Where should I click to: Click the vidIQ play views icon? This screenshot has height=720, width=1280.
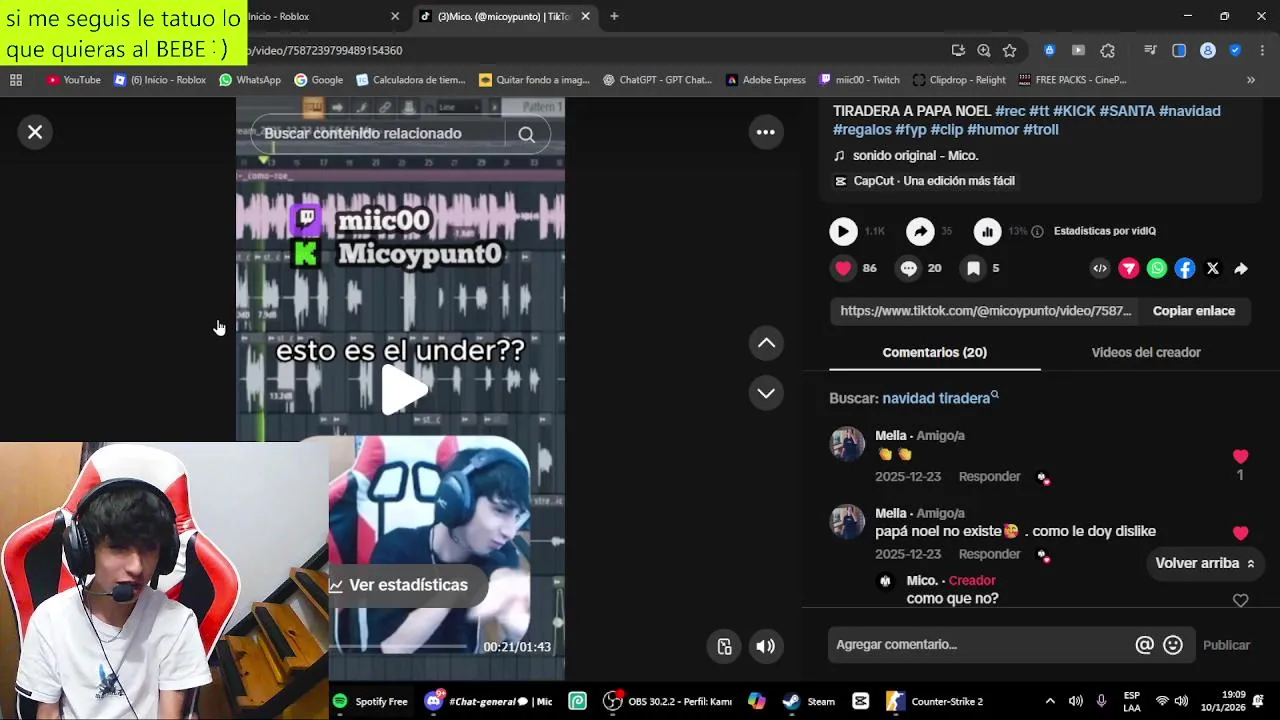click(843, 231)
